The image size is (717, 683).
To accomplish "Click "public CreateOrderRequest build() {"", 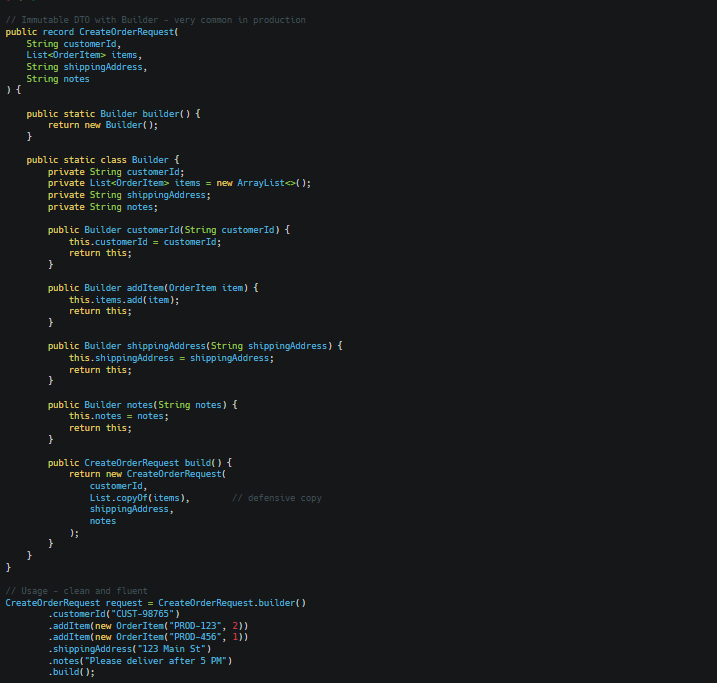I will (140, 463).
